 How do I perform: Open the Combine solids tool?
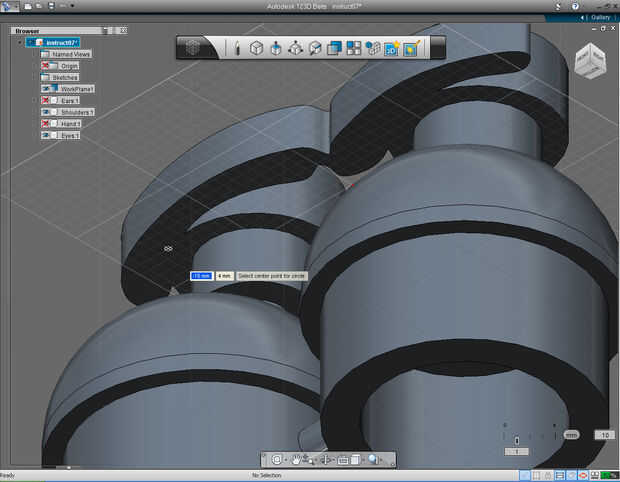334,47
